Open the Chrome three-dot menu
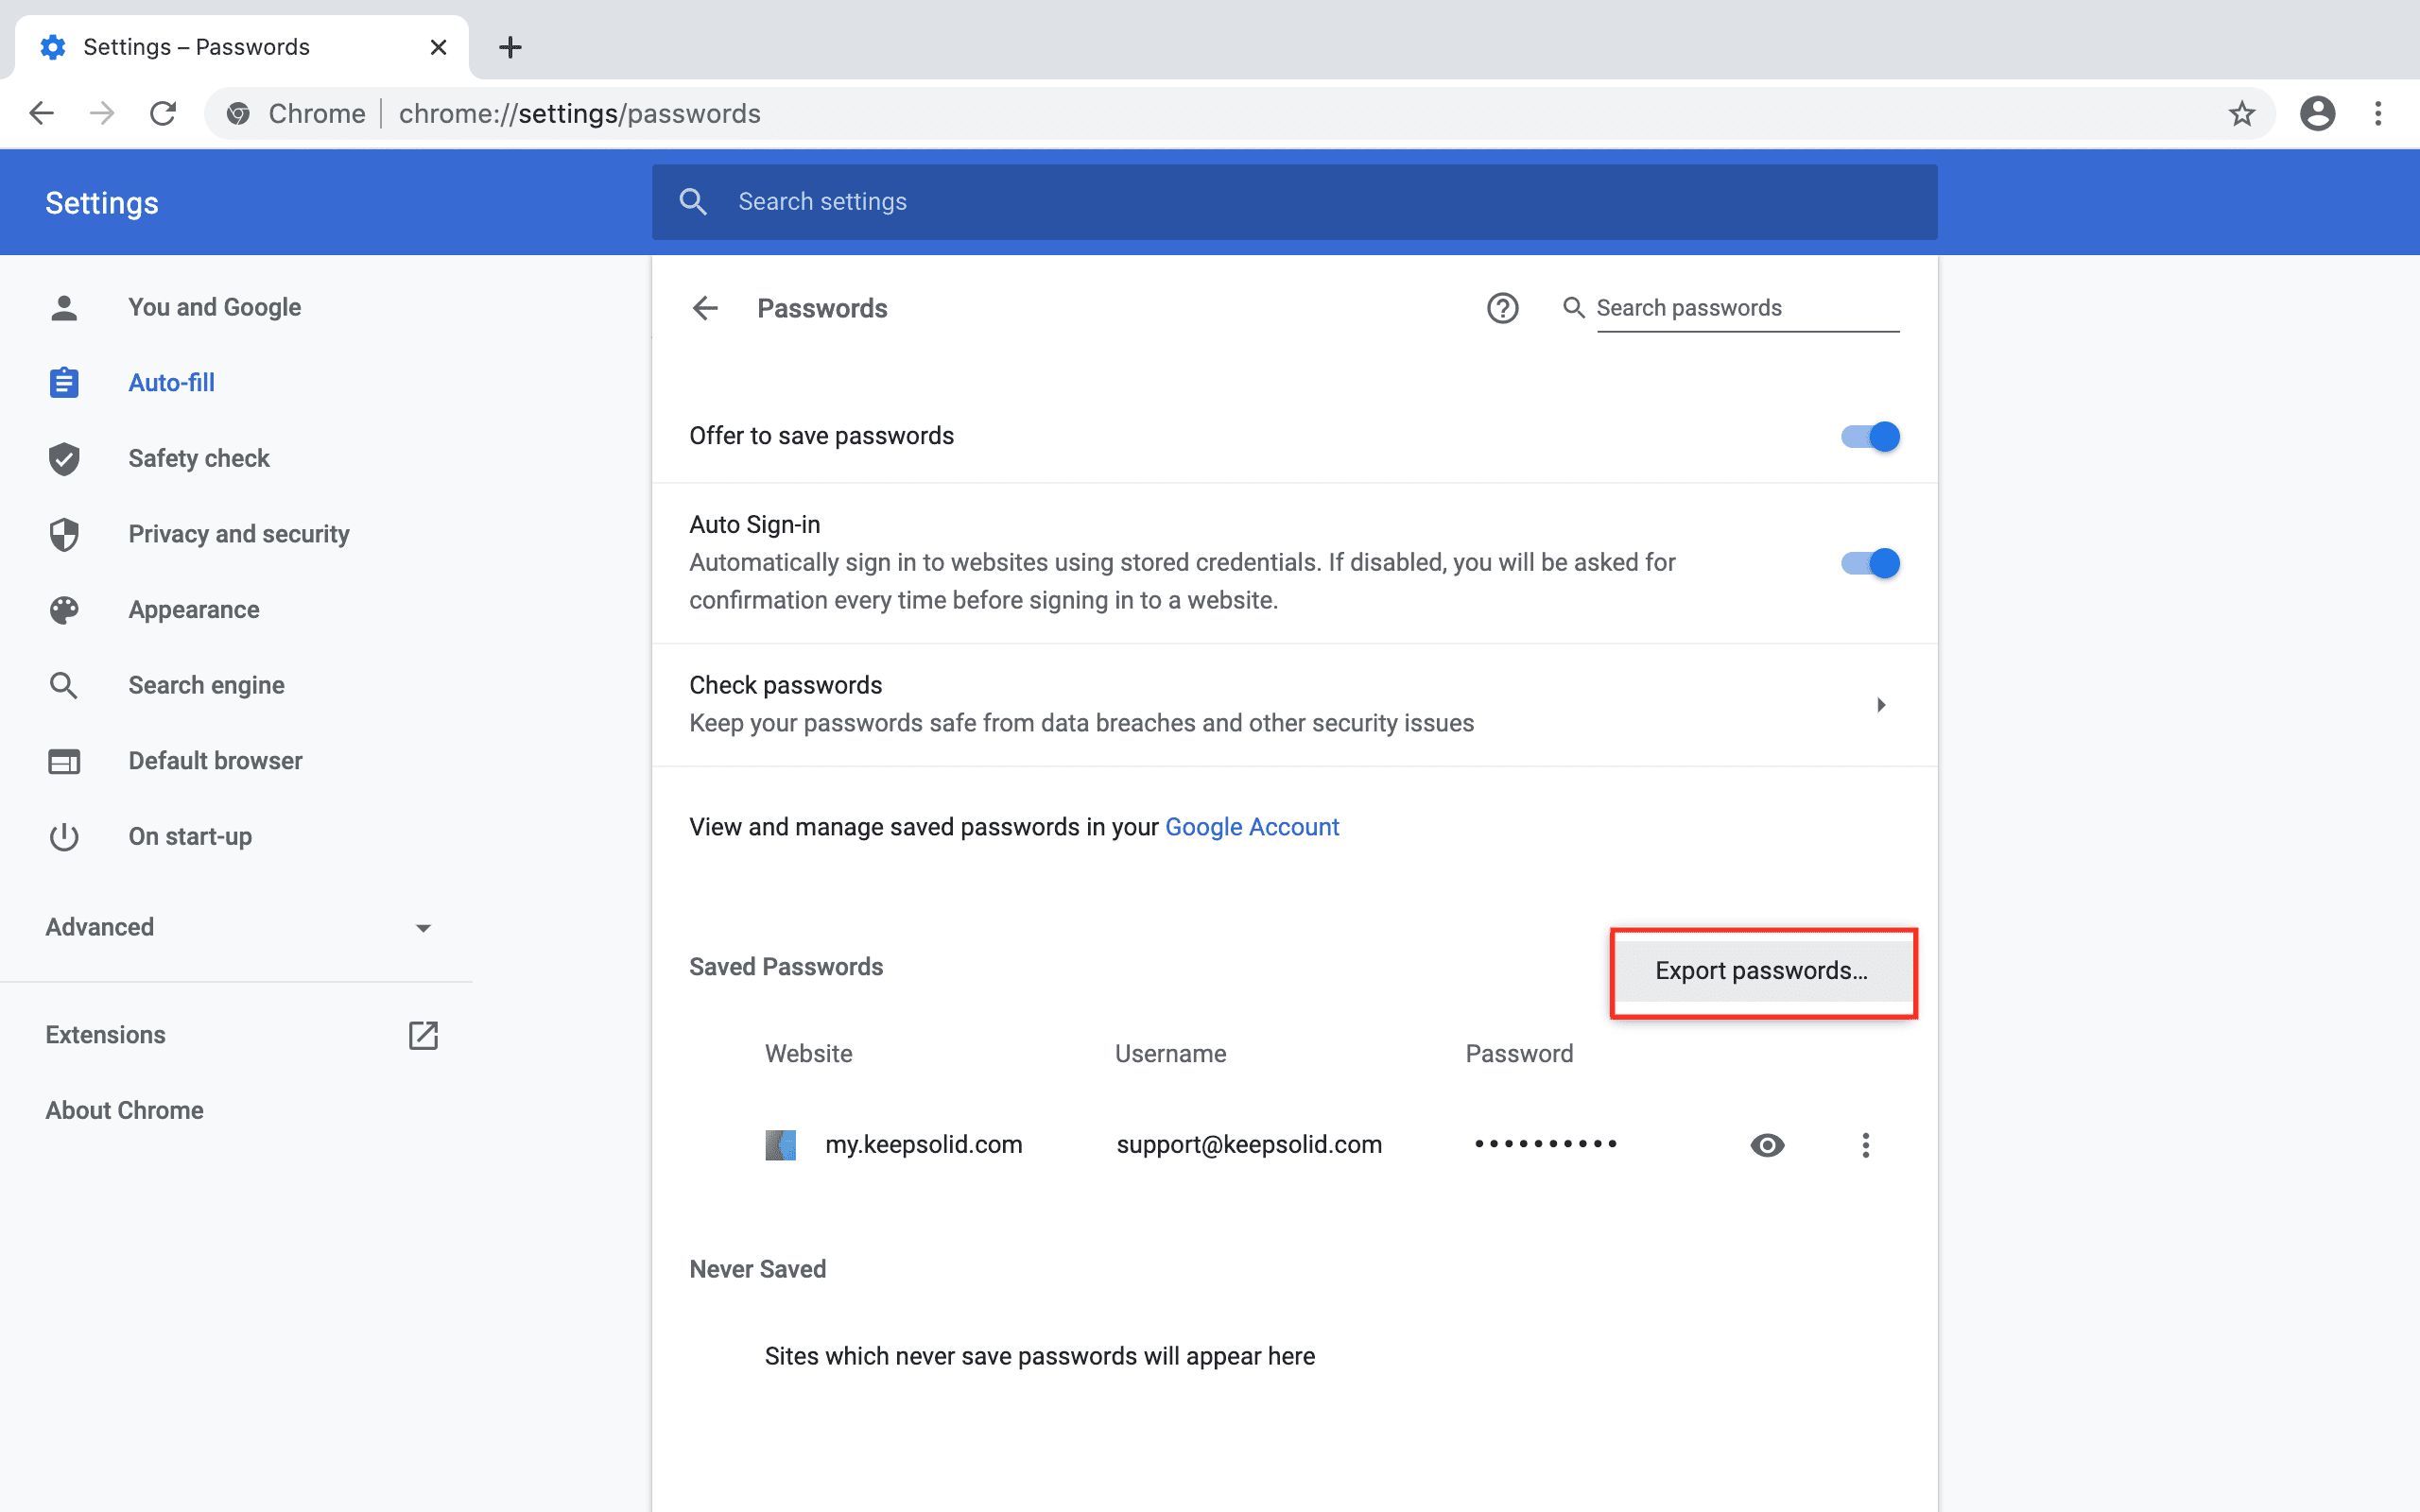The height and width of the screenshot is (1512, 2420). click(2378, 114)
